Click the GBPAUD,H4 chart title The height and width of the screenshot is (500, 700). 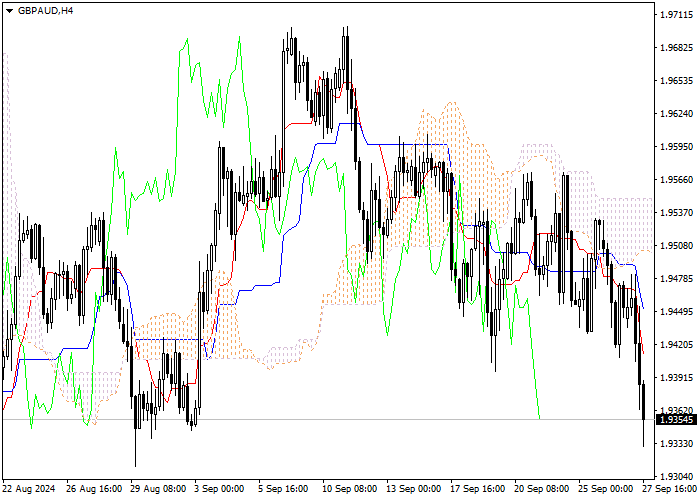[x=45, y=11]
